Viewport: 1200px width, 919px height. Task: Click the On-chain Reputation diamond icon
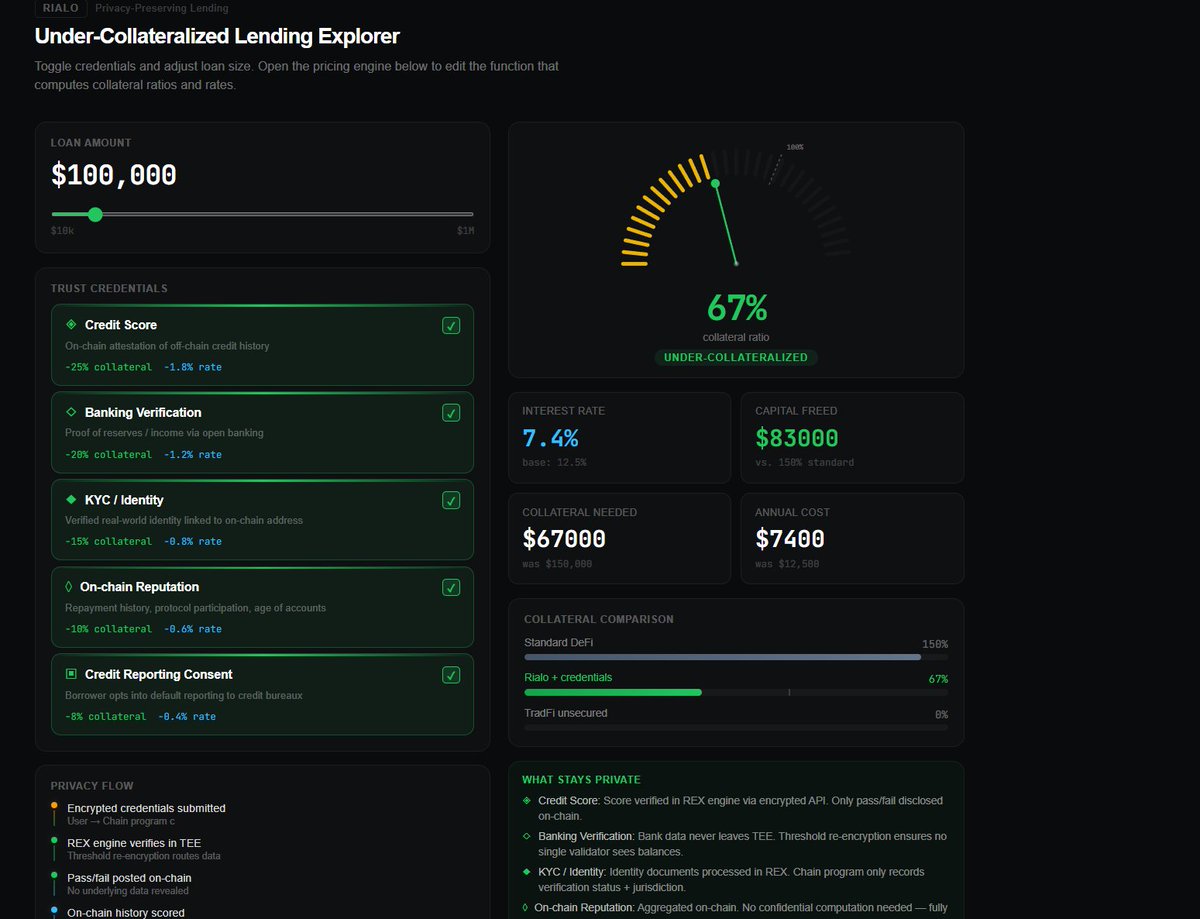coord(69,587)
